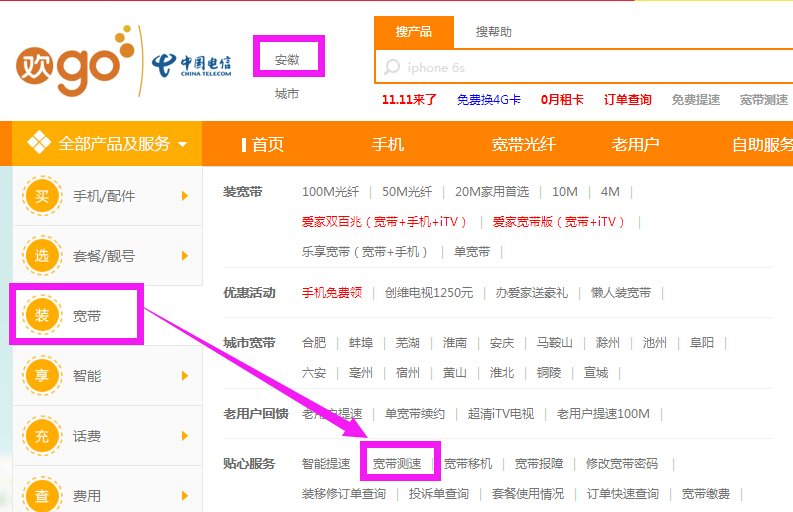Open 智能提速 under 贴心服务
793x512 pixels.
click(x=326, y=463)
